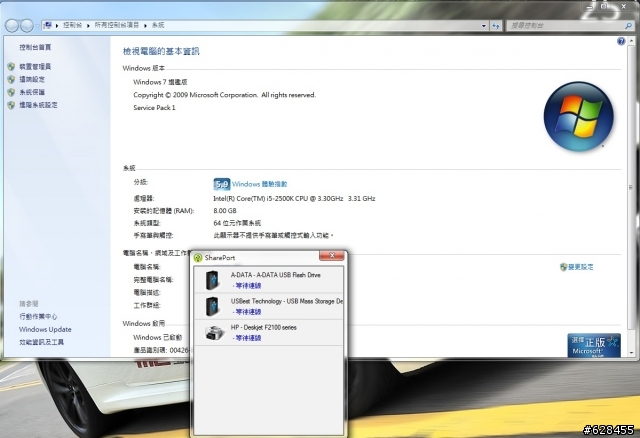Image resolution: width=640 pixels, height=438 pixels.
Task: Select A-DATA USB Flash Drive in SharePort
Action: (x=269, y=280)
